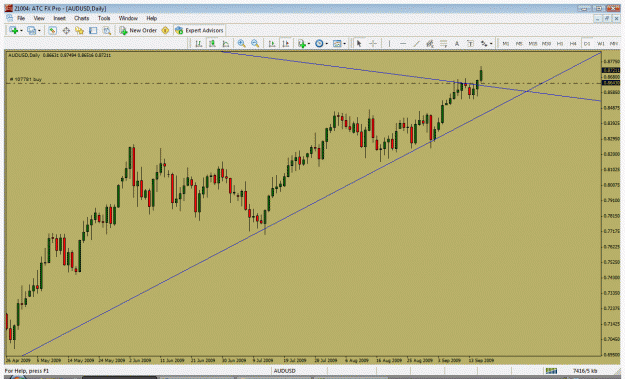Click the chart document icon beside File menu
Image resolution: width=625 pixels, height=379 pixels.
tap(9, 18)
